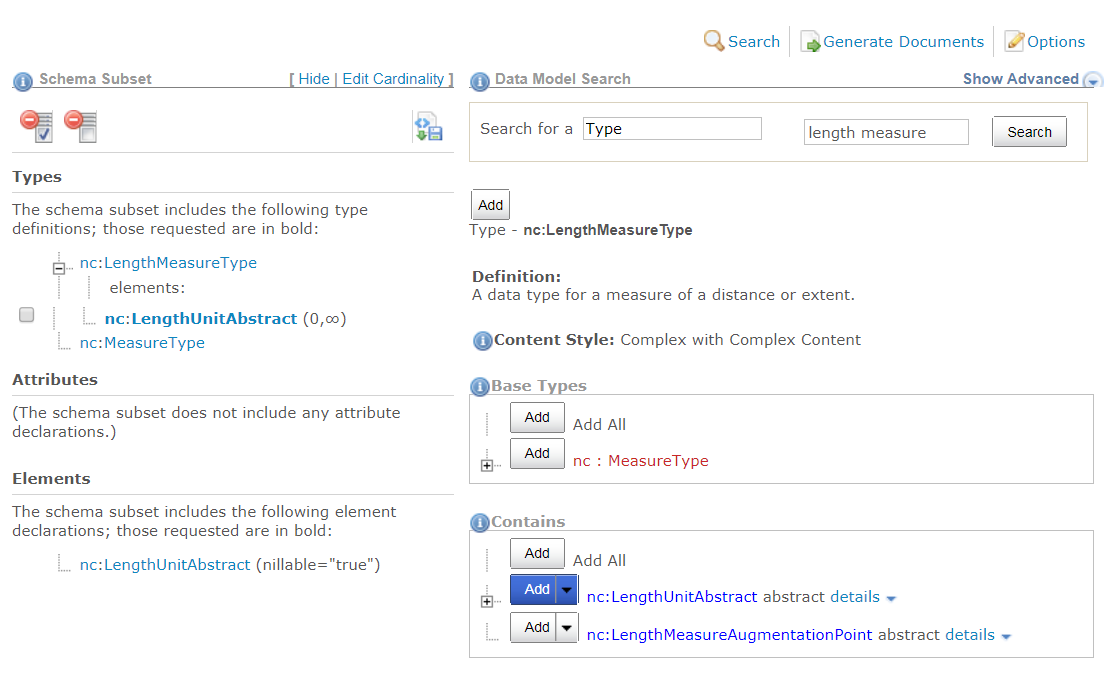Image resolution: width=1118 pixels, height=683 pixels.
Task: Collapse the nc:LengthMeasureType tree node
Action: point(59,268)
